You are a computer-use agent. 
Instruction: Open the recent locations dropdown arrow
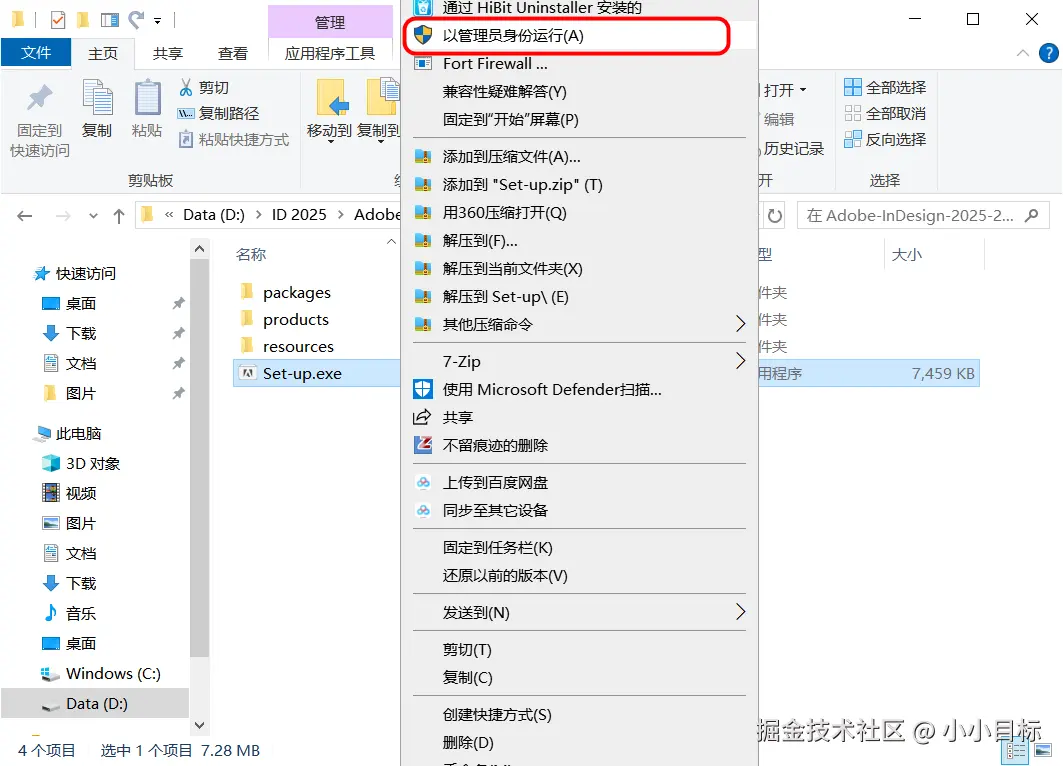(x=93, y=216)
